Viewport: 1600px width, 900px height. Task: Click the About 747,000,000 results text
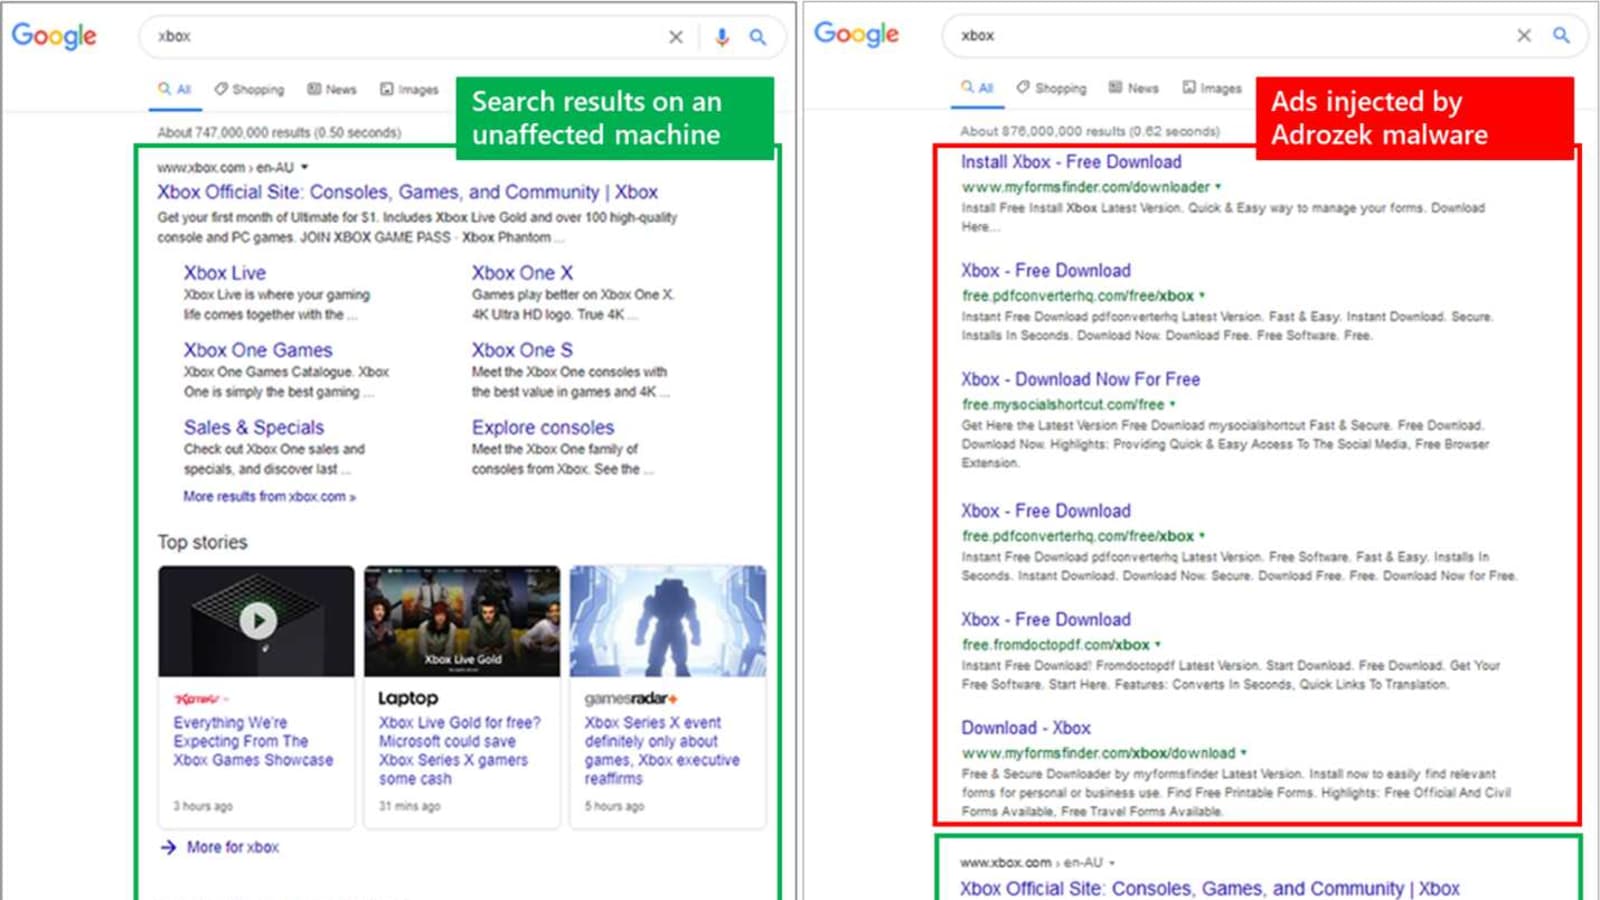point(279,132)
